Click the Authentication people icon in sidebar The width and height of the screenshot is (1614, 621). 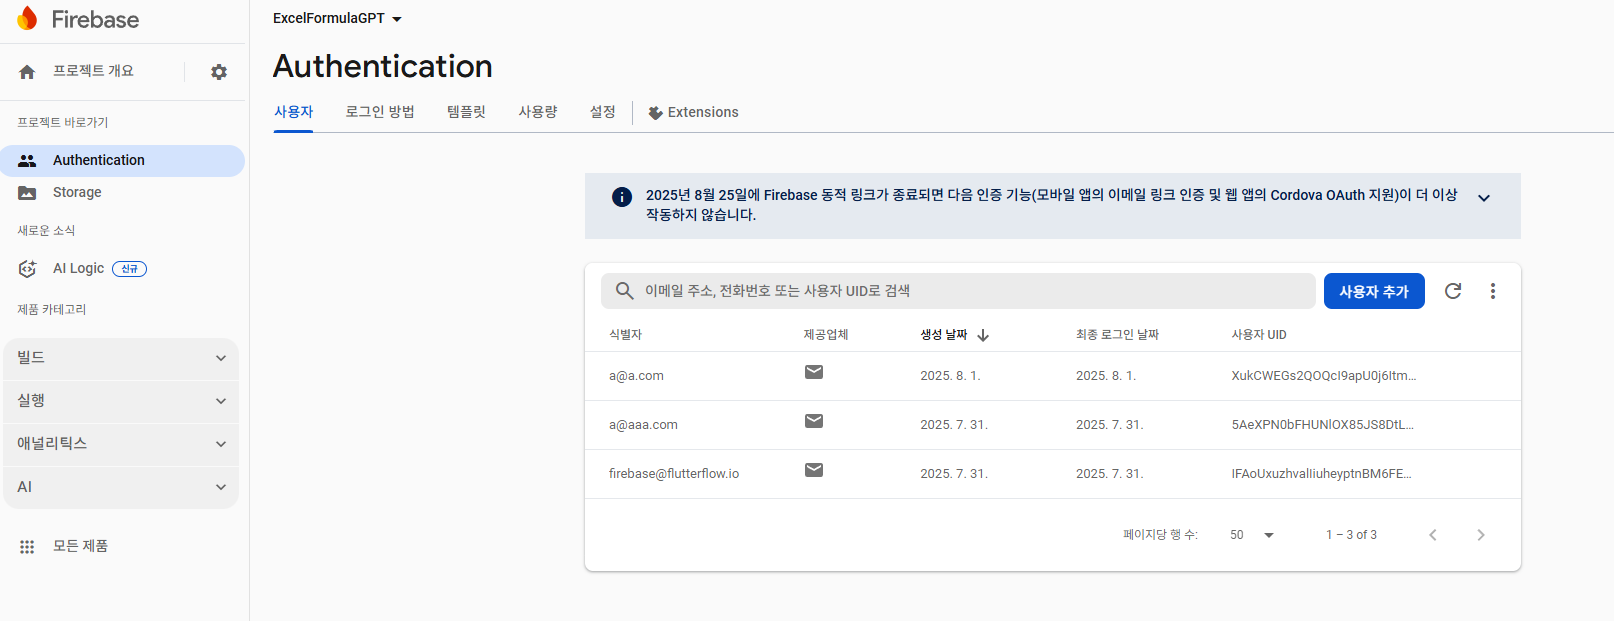point(27,161)
